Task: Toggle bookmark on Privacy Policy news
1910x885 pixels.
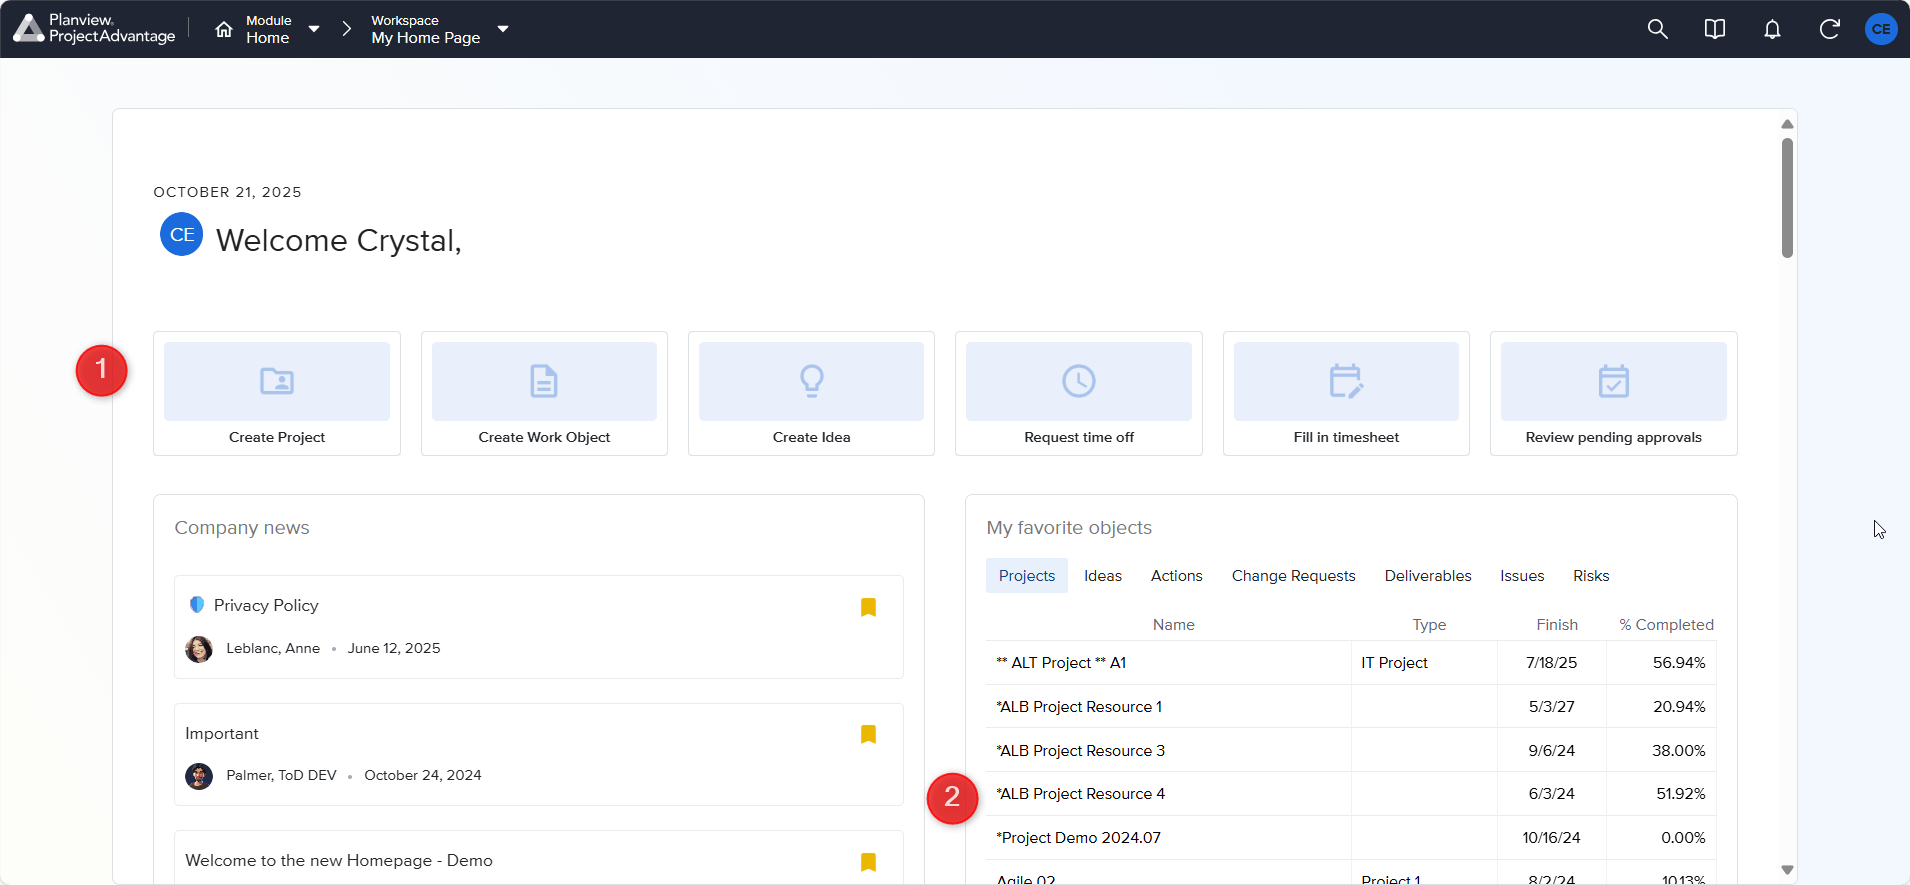Action: pyautogui.click(x=868, y=607)
